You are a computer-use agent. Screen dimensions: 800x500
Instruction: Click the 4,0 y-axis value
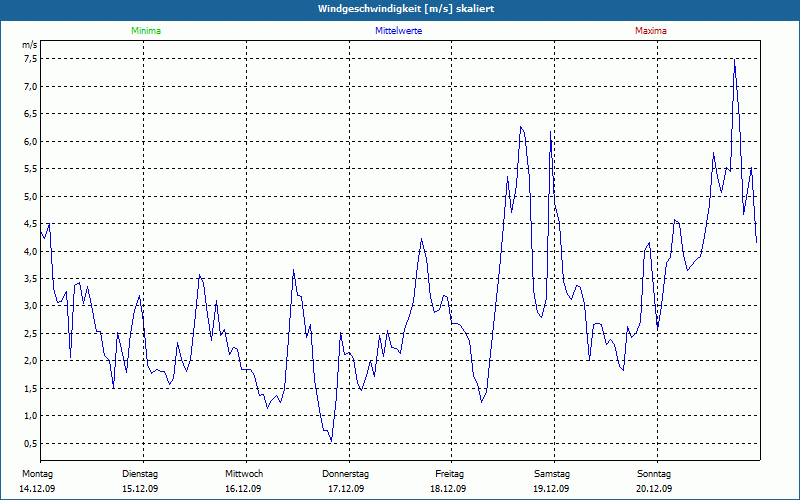pos(31,251)
